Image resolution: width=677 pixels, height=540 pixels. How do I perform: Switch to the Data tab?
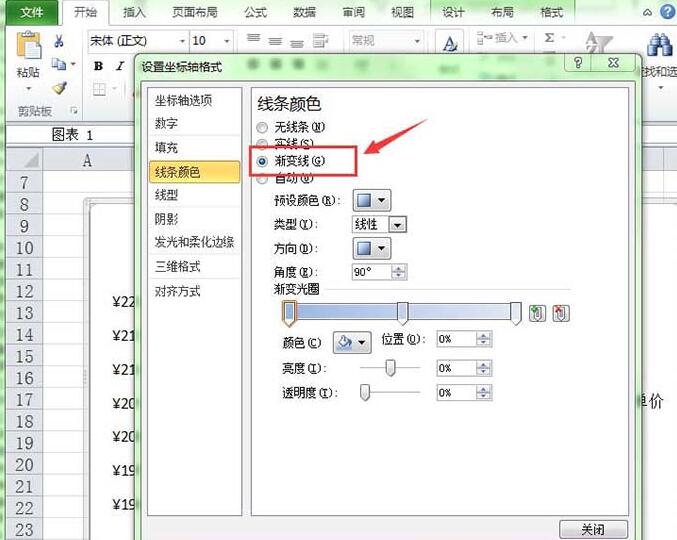pos(305,12)
